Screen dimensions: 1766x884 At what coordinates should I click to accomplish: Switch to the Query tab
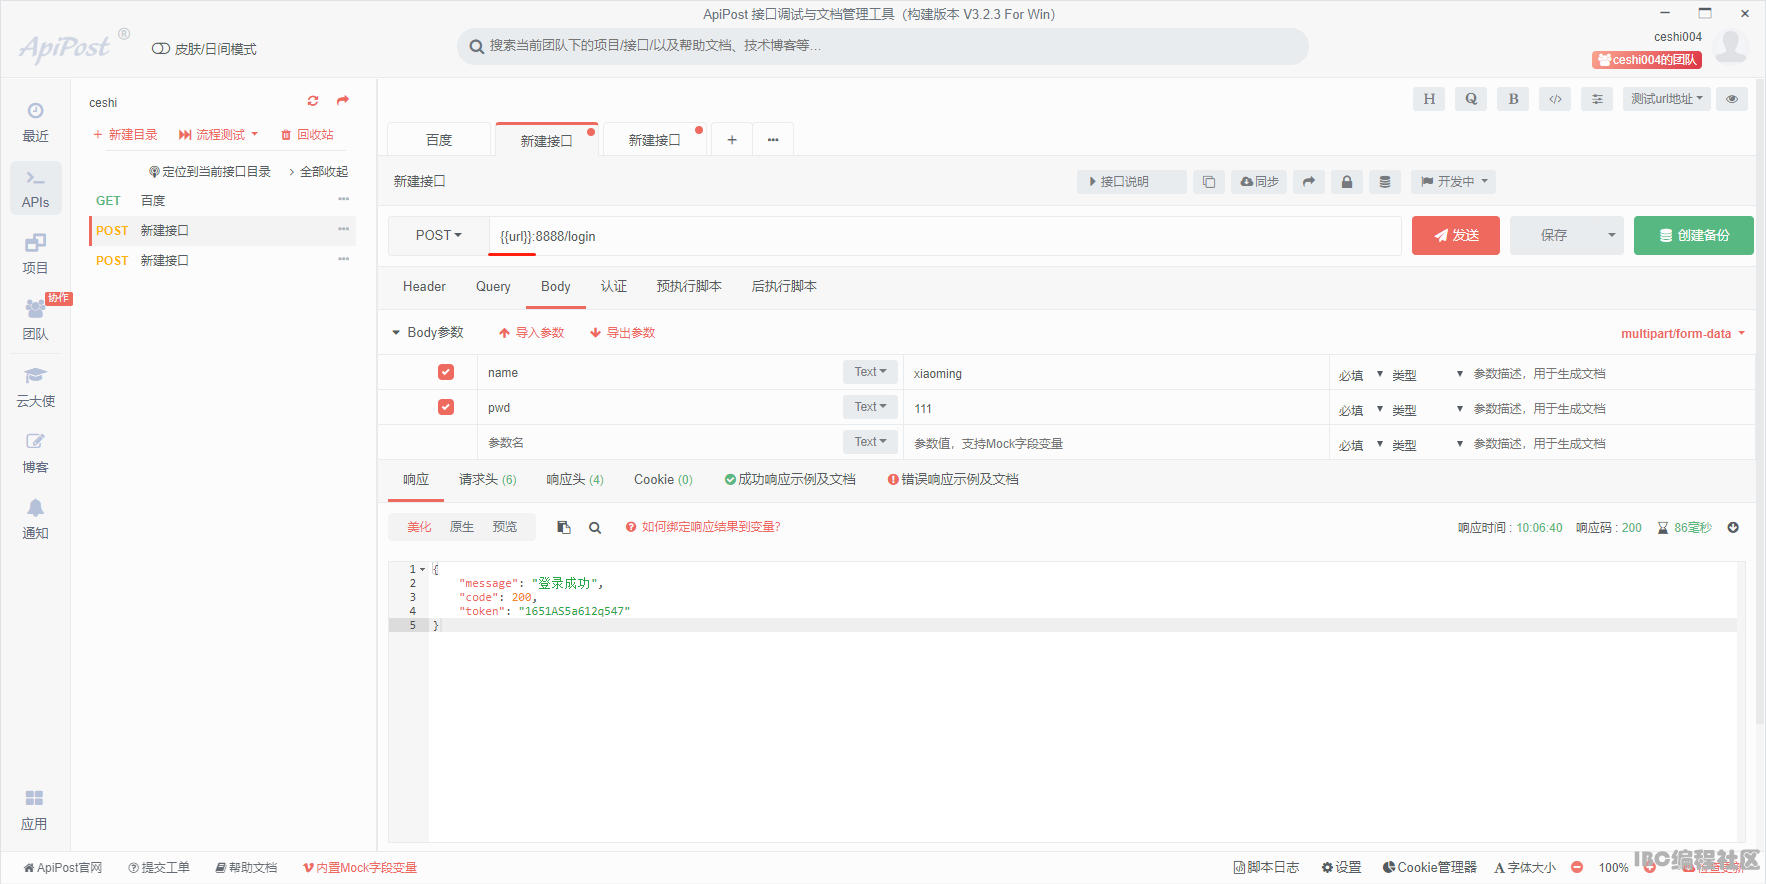click(493, 287)
